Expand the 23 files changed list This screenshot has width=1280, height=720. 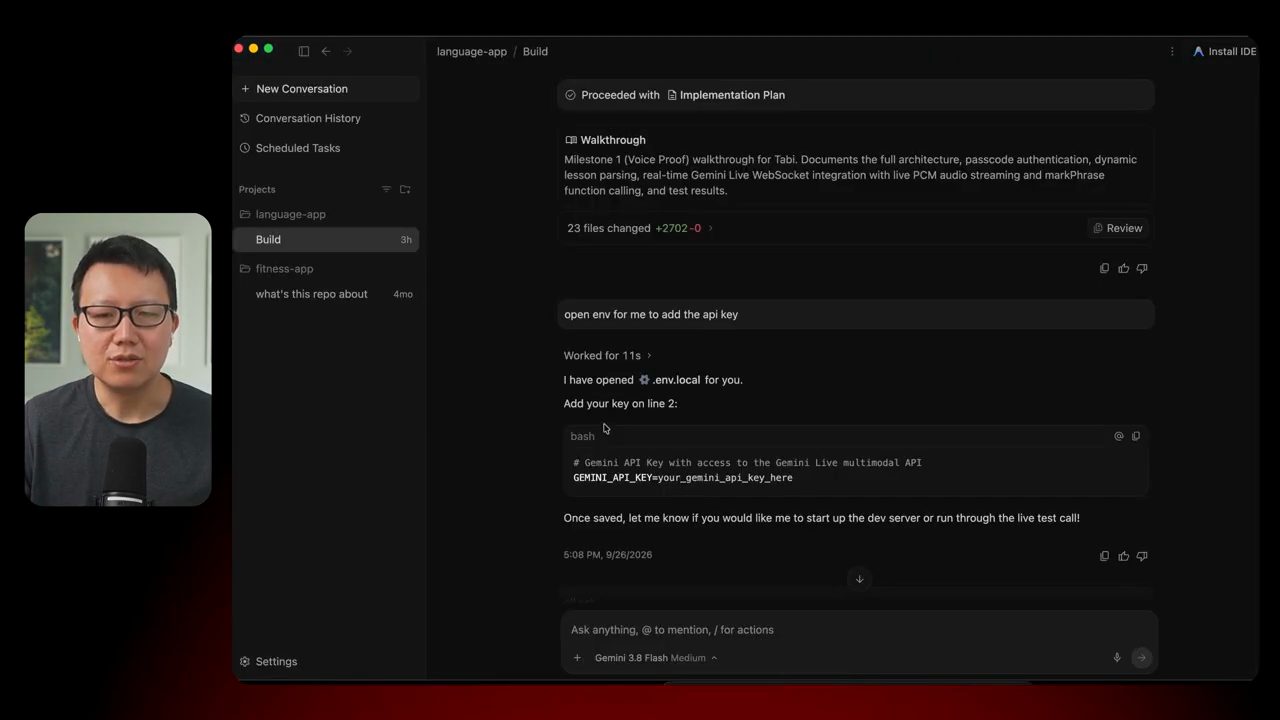640,228
